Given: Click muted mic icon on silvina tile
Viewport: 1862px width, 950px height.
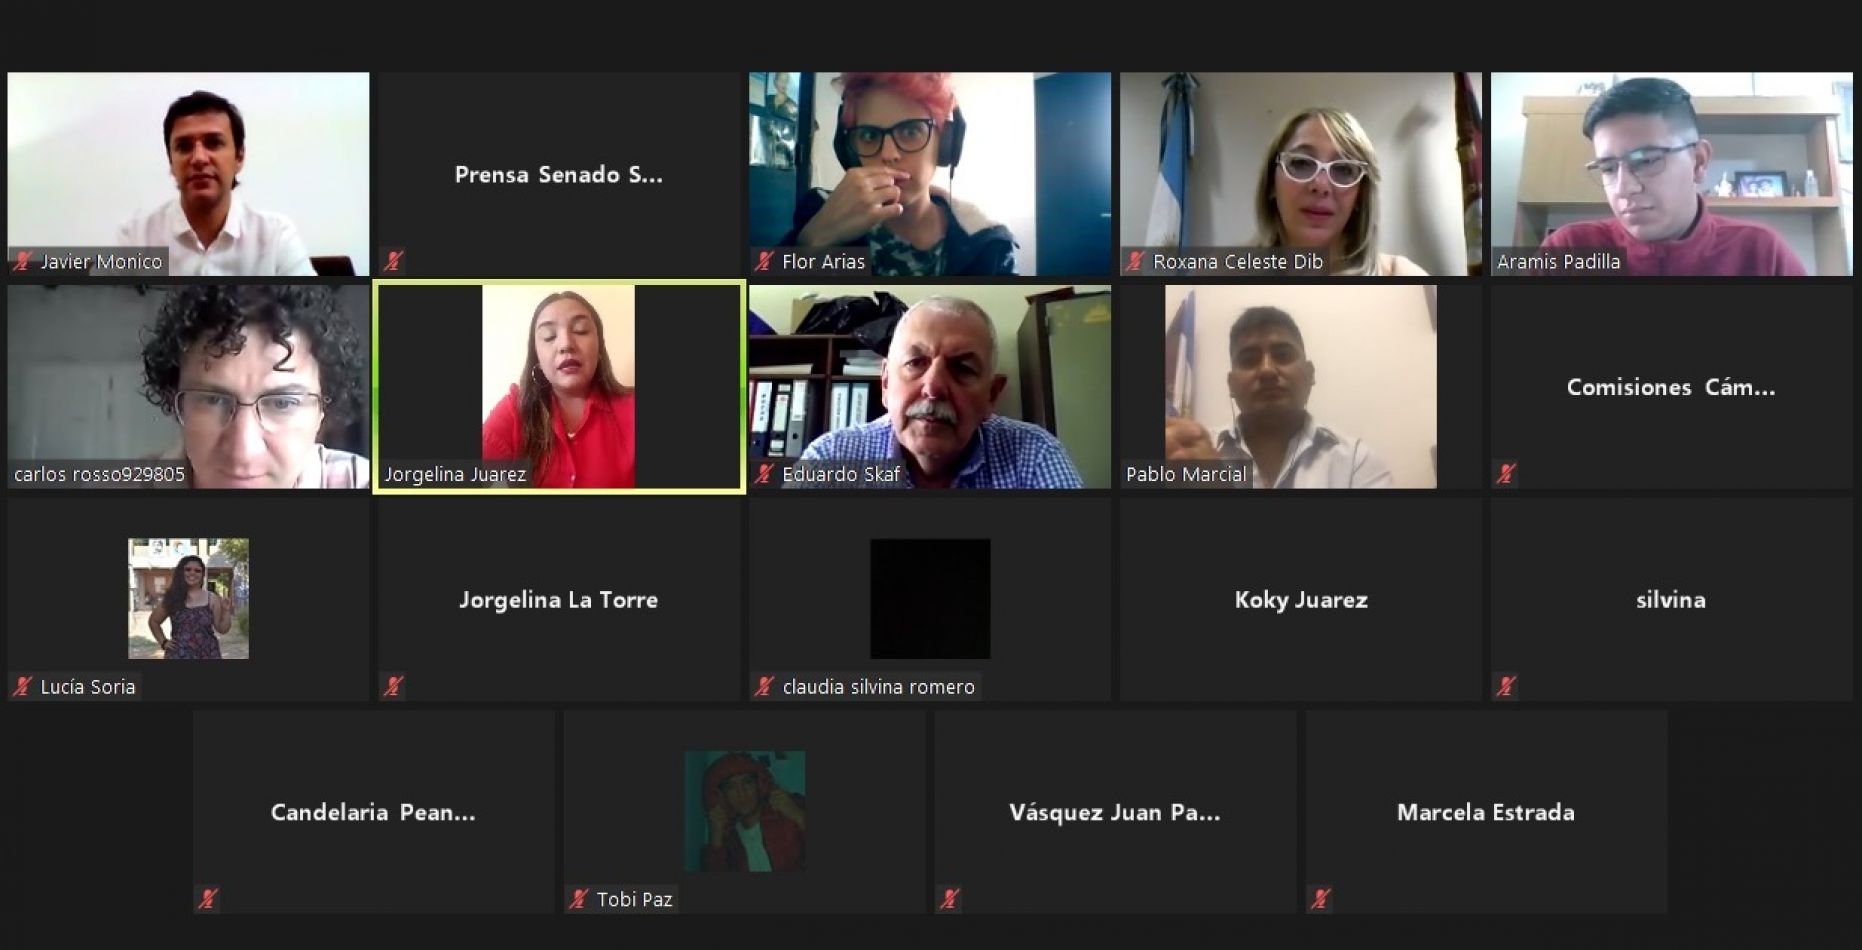Looking at the screenshot, I should click(x=1506, y=687).
